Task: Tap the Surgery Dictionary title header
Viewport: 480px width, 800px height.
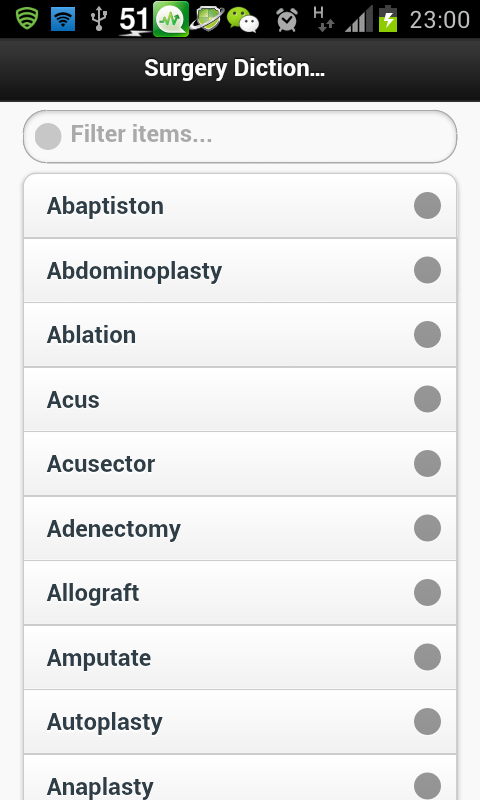Action: [x=235, y=68]
